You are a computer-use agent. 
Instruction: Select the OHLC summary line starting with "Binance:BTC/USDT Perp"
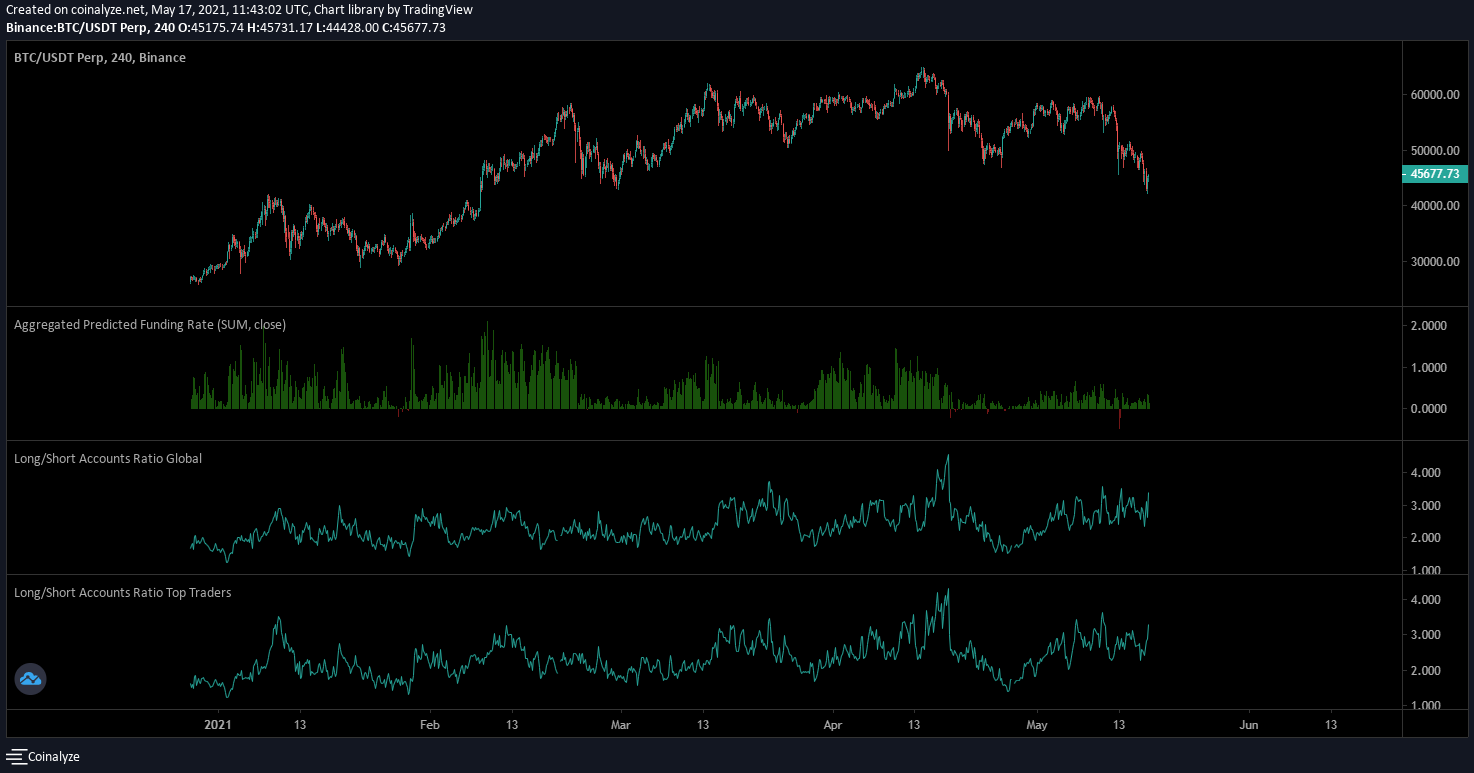pyautogui.click(x=226, y=27)
